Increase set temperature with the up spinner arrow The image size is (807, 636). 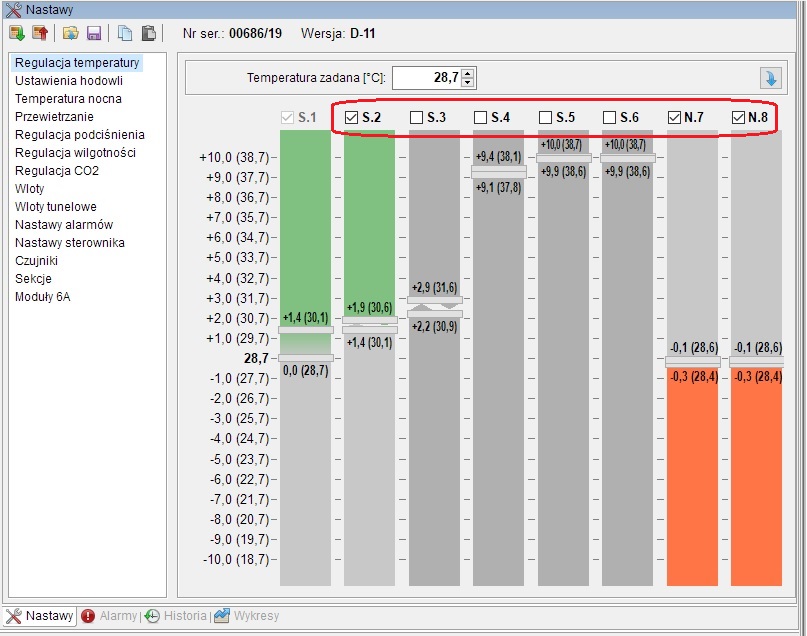pos(469,73)
